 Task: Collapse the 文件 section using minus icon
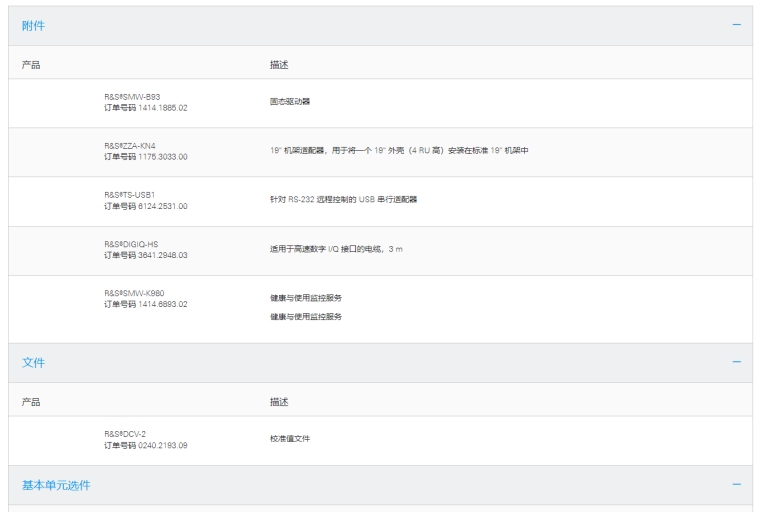pyautogui.click(x=737, y=362)
